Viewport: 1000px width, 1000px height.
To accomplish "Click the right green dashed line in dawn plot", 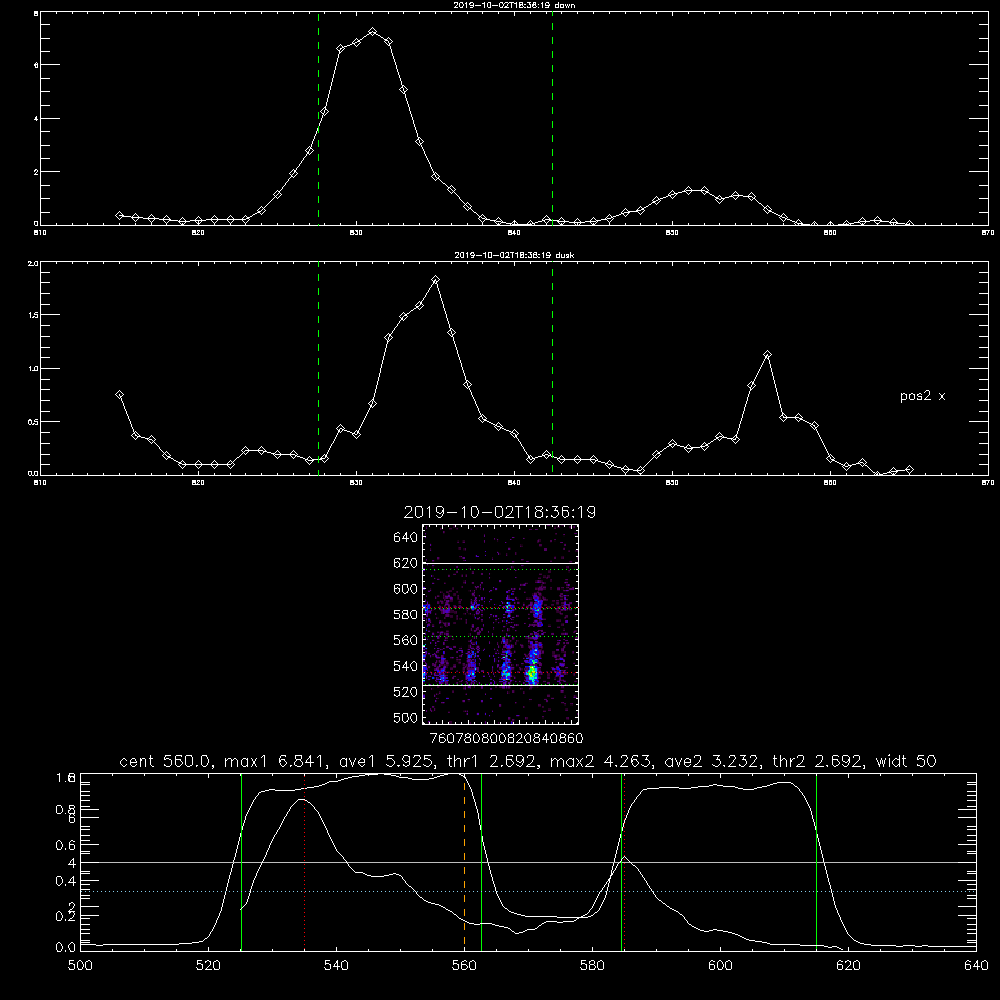I will (x=552, y=119).
